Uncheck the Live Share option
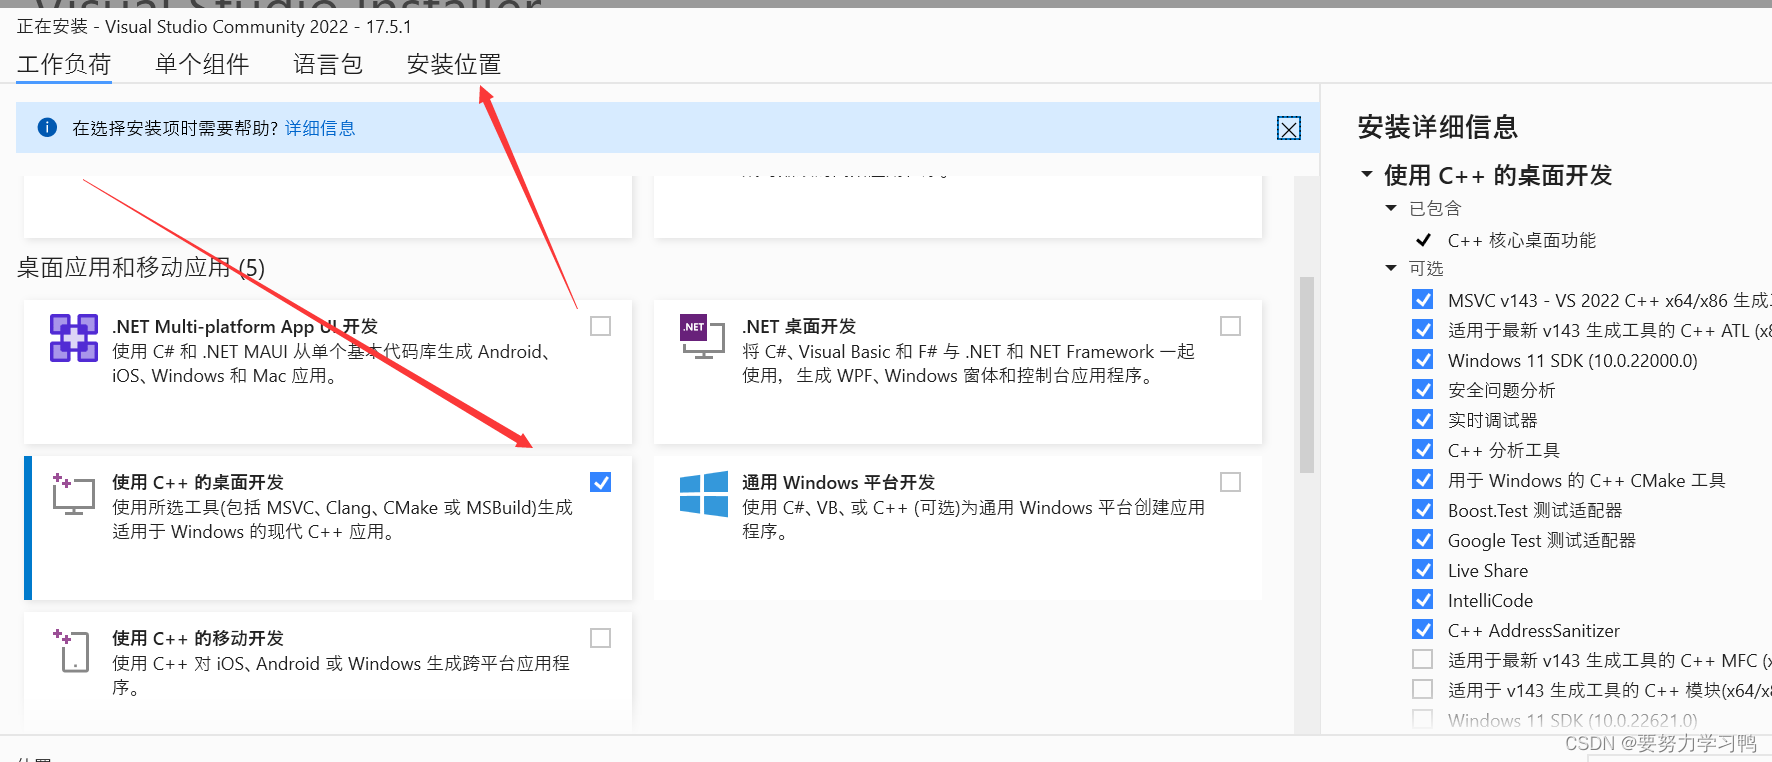The image size is (1772, 762). (x=1422, y=569)
